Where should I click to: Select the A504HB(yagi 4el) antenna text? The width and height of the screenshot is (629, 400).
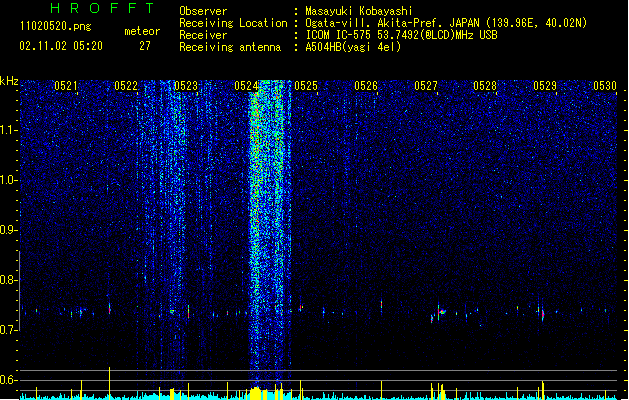pyautogui.click(x=353, y=47)
